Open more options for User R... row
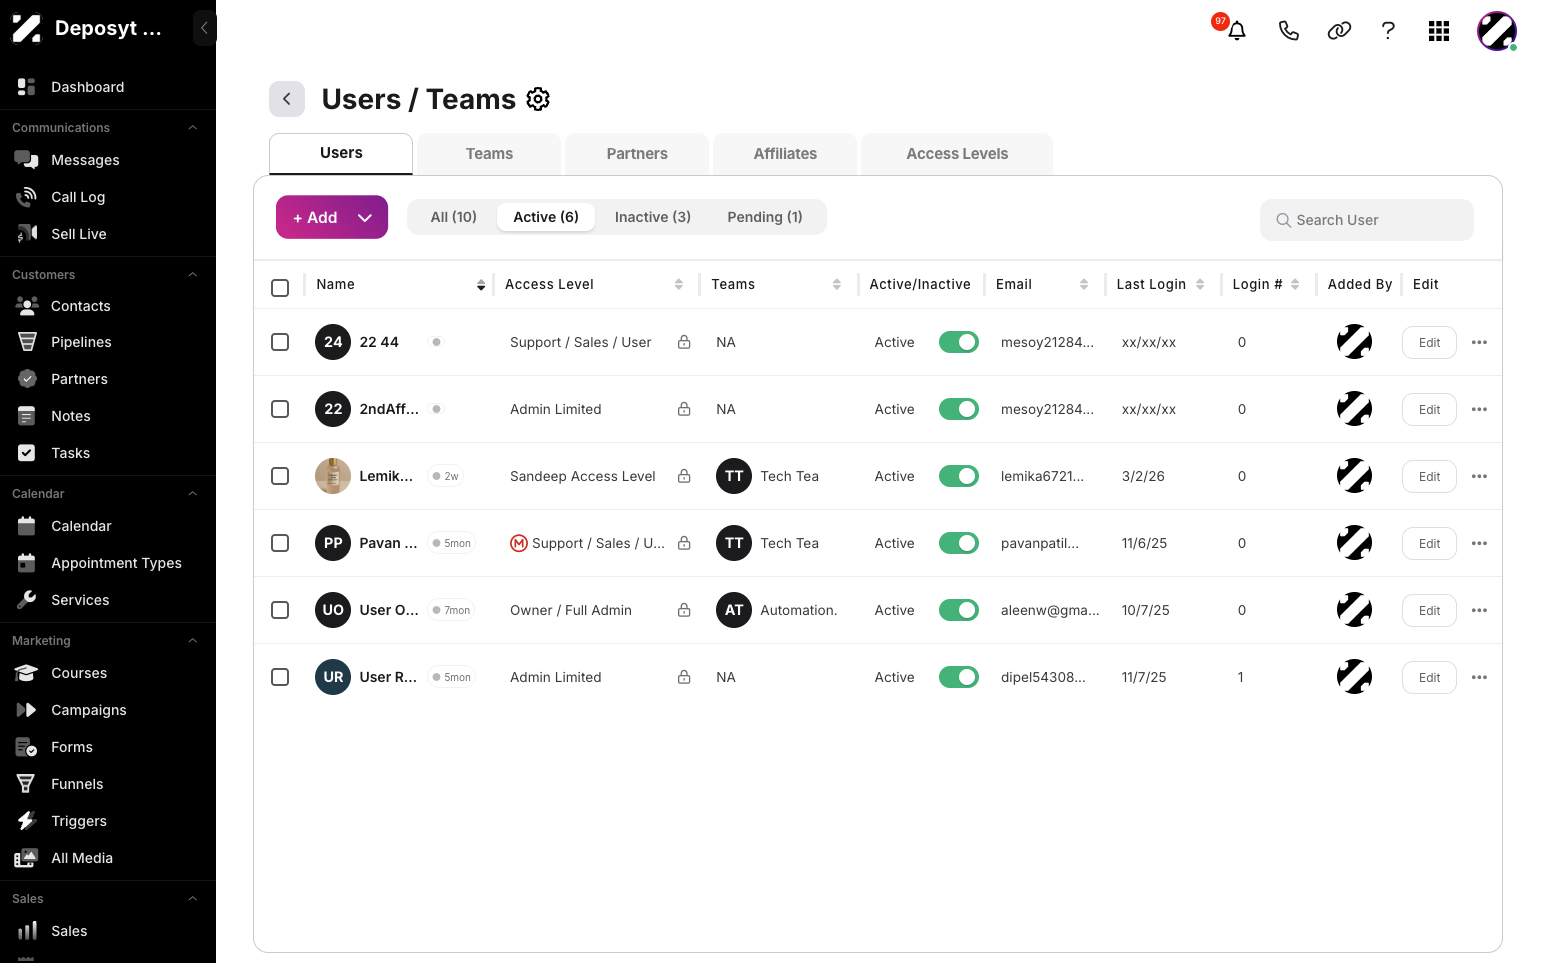 (1480, 677)
